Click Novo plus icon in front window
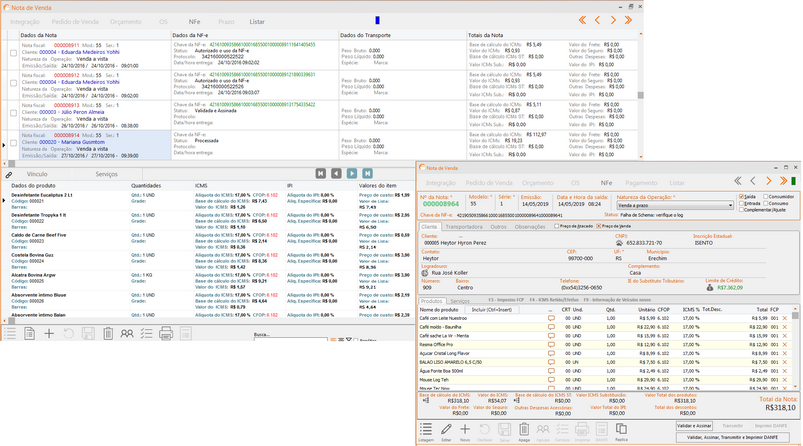This screenshot has height=446, width=803. tap(465, 429)
